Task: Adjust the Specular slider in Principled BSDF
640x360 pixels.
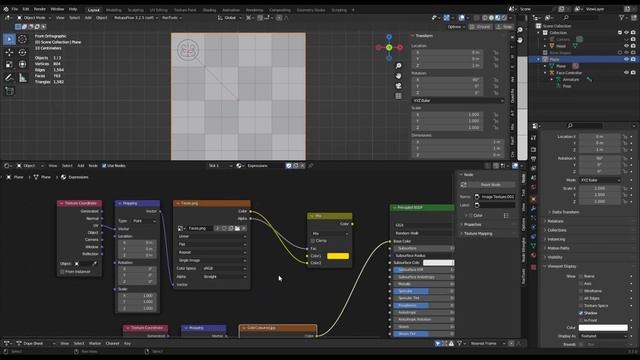Action: (x=424, y=291)
